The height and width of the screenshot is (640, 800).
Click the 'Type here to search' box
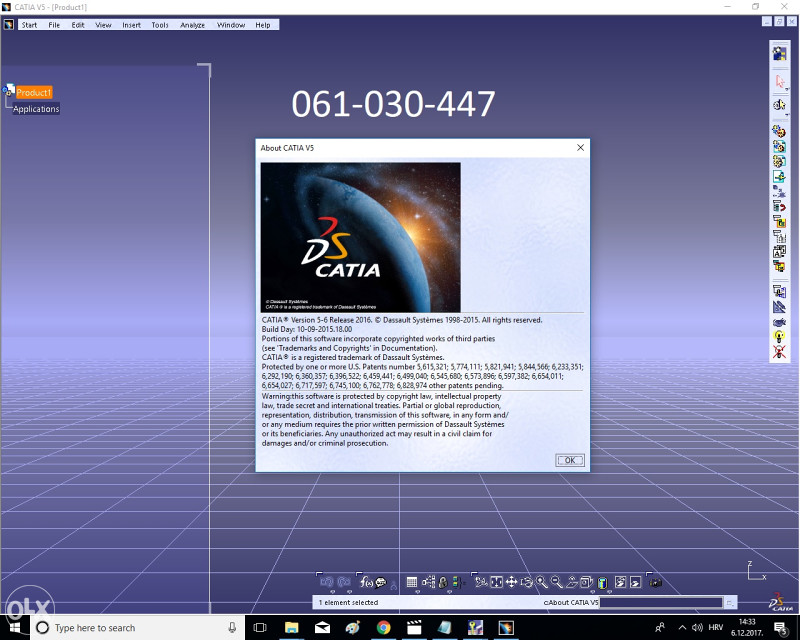click(138, 627)
